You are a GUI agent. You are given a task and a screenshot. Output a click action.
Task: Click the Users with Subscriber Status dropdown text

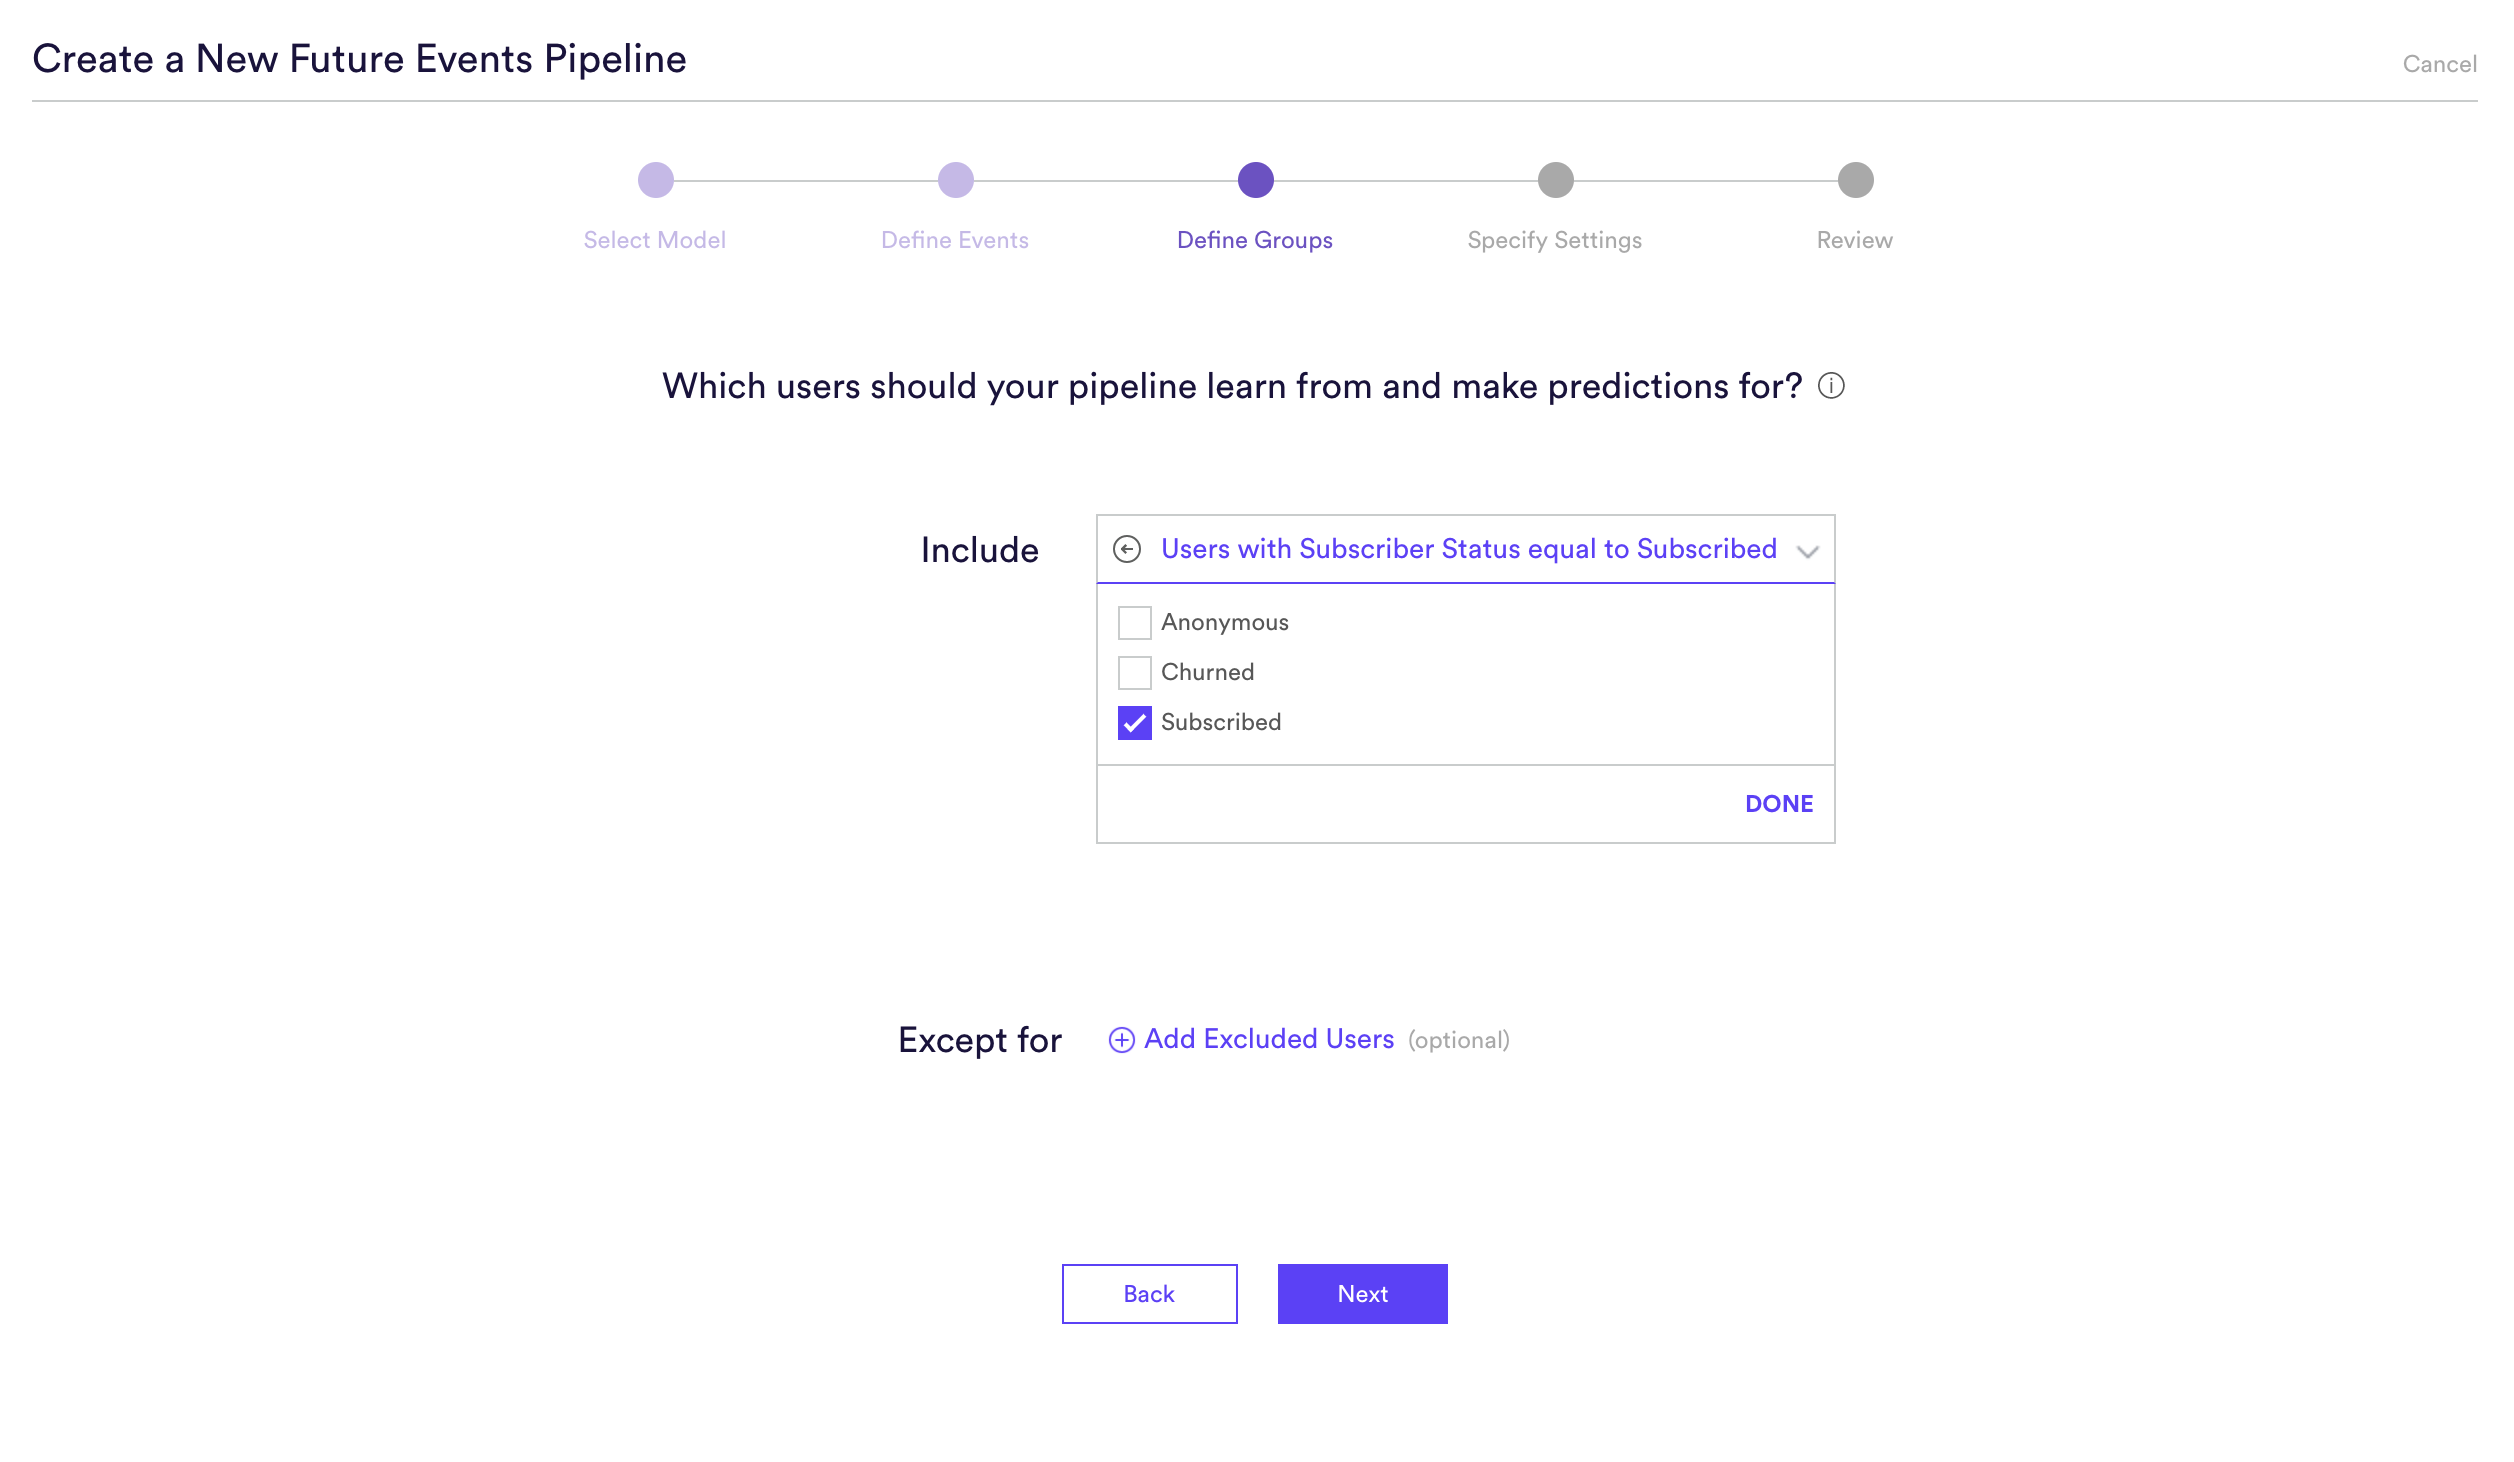[x=1469, y=549]
